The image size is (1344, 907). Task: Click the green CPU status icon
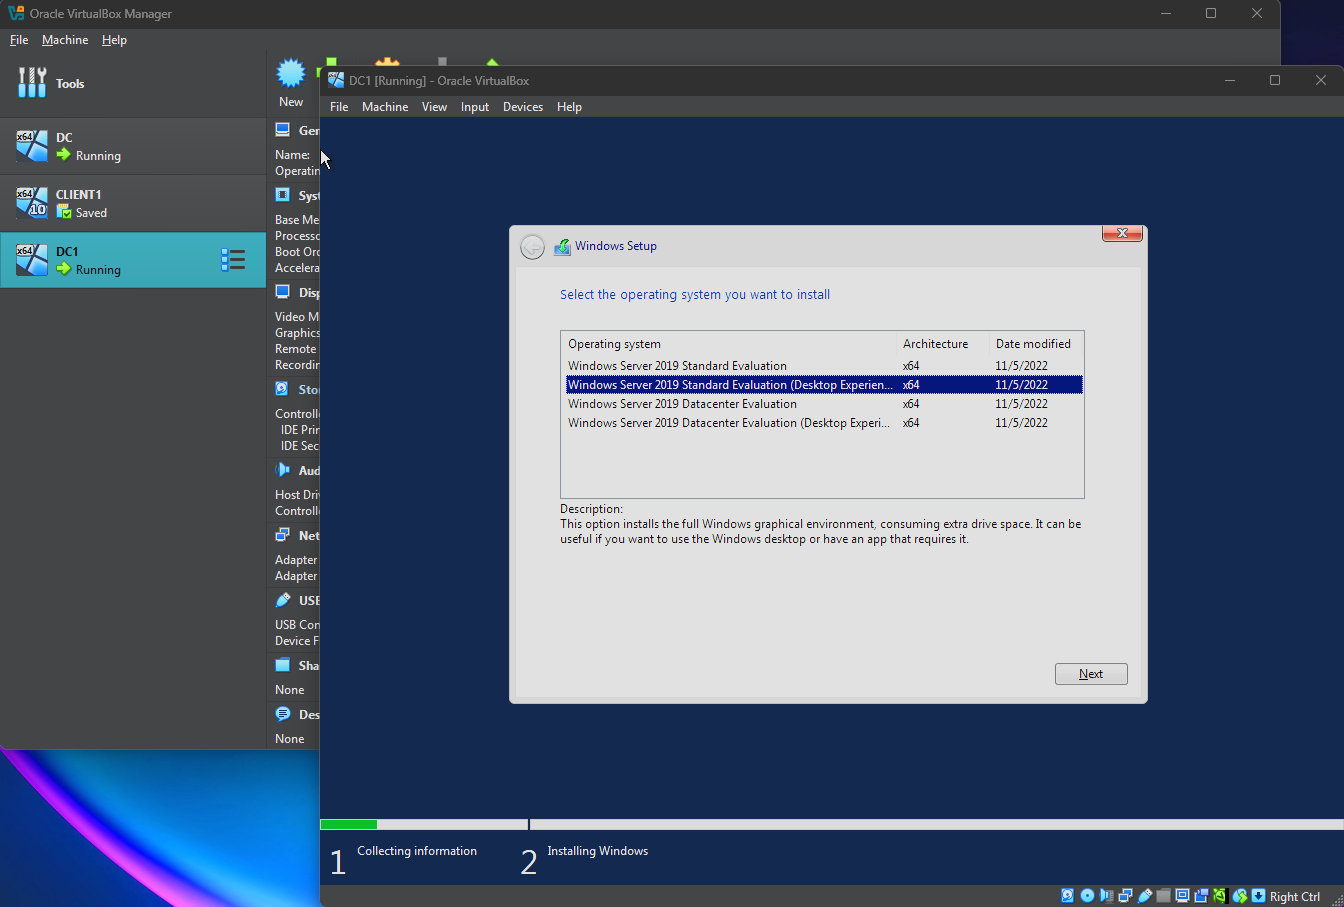[1220, 896]
